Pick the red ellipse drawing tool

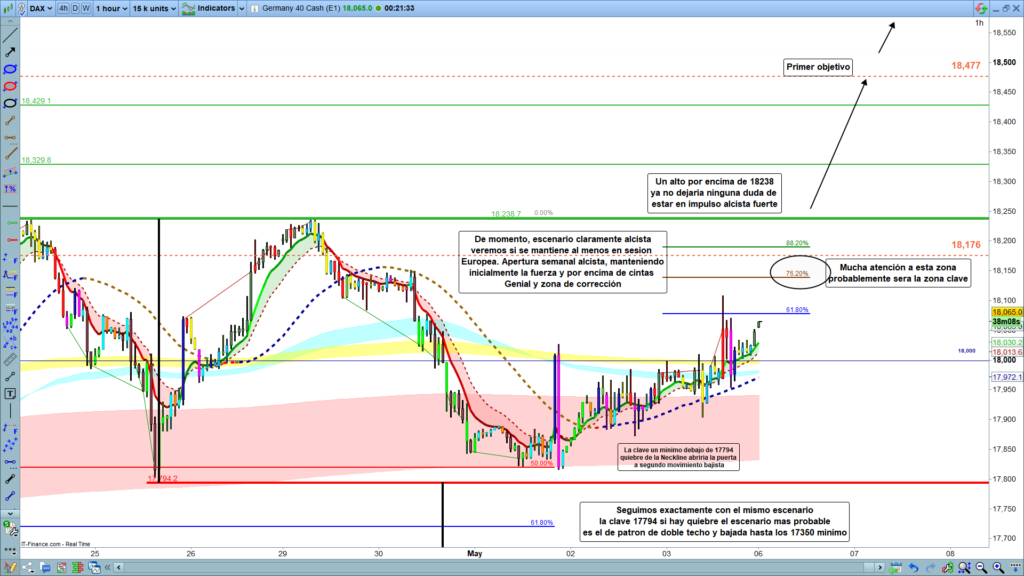point(10,85)
